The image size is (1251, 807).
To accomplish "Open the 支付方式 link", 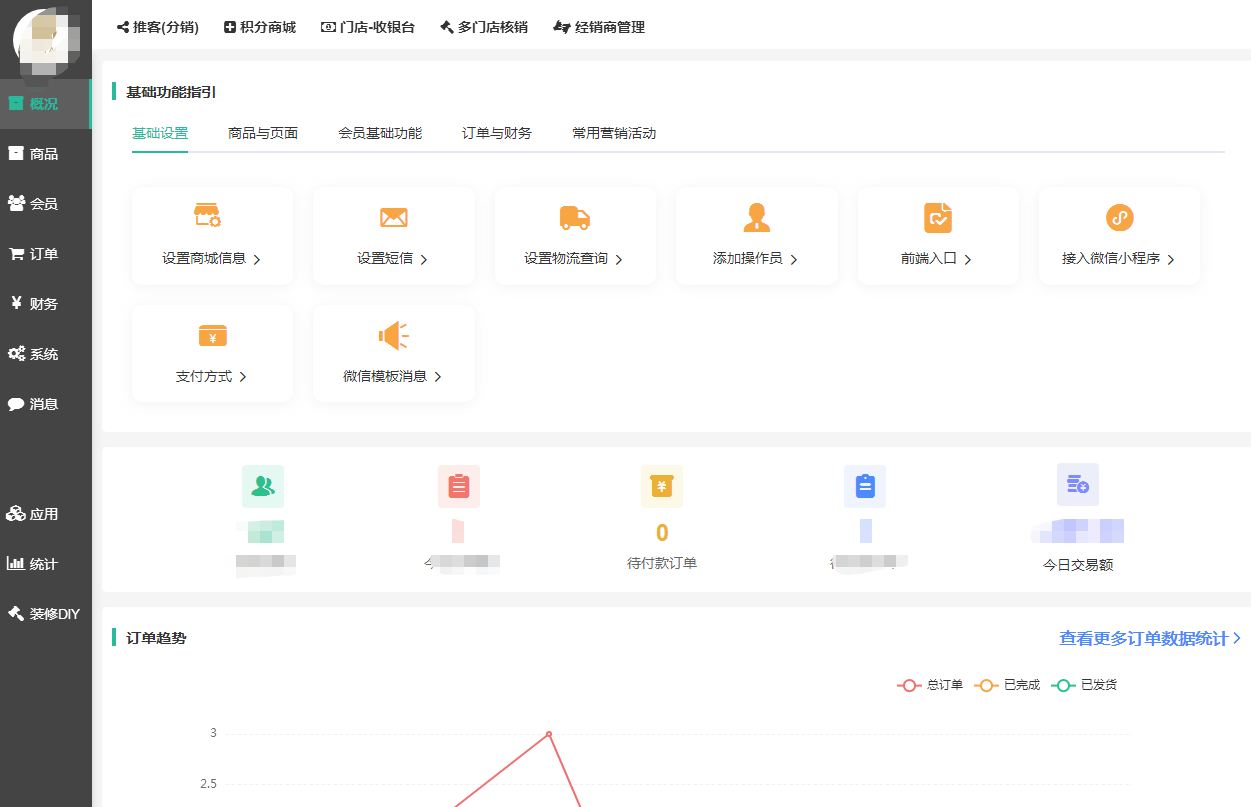I will (212, 377).
